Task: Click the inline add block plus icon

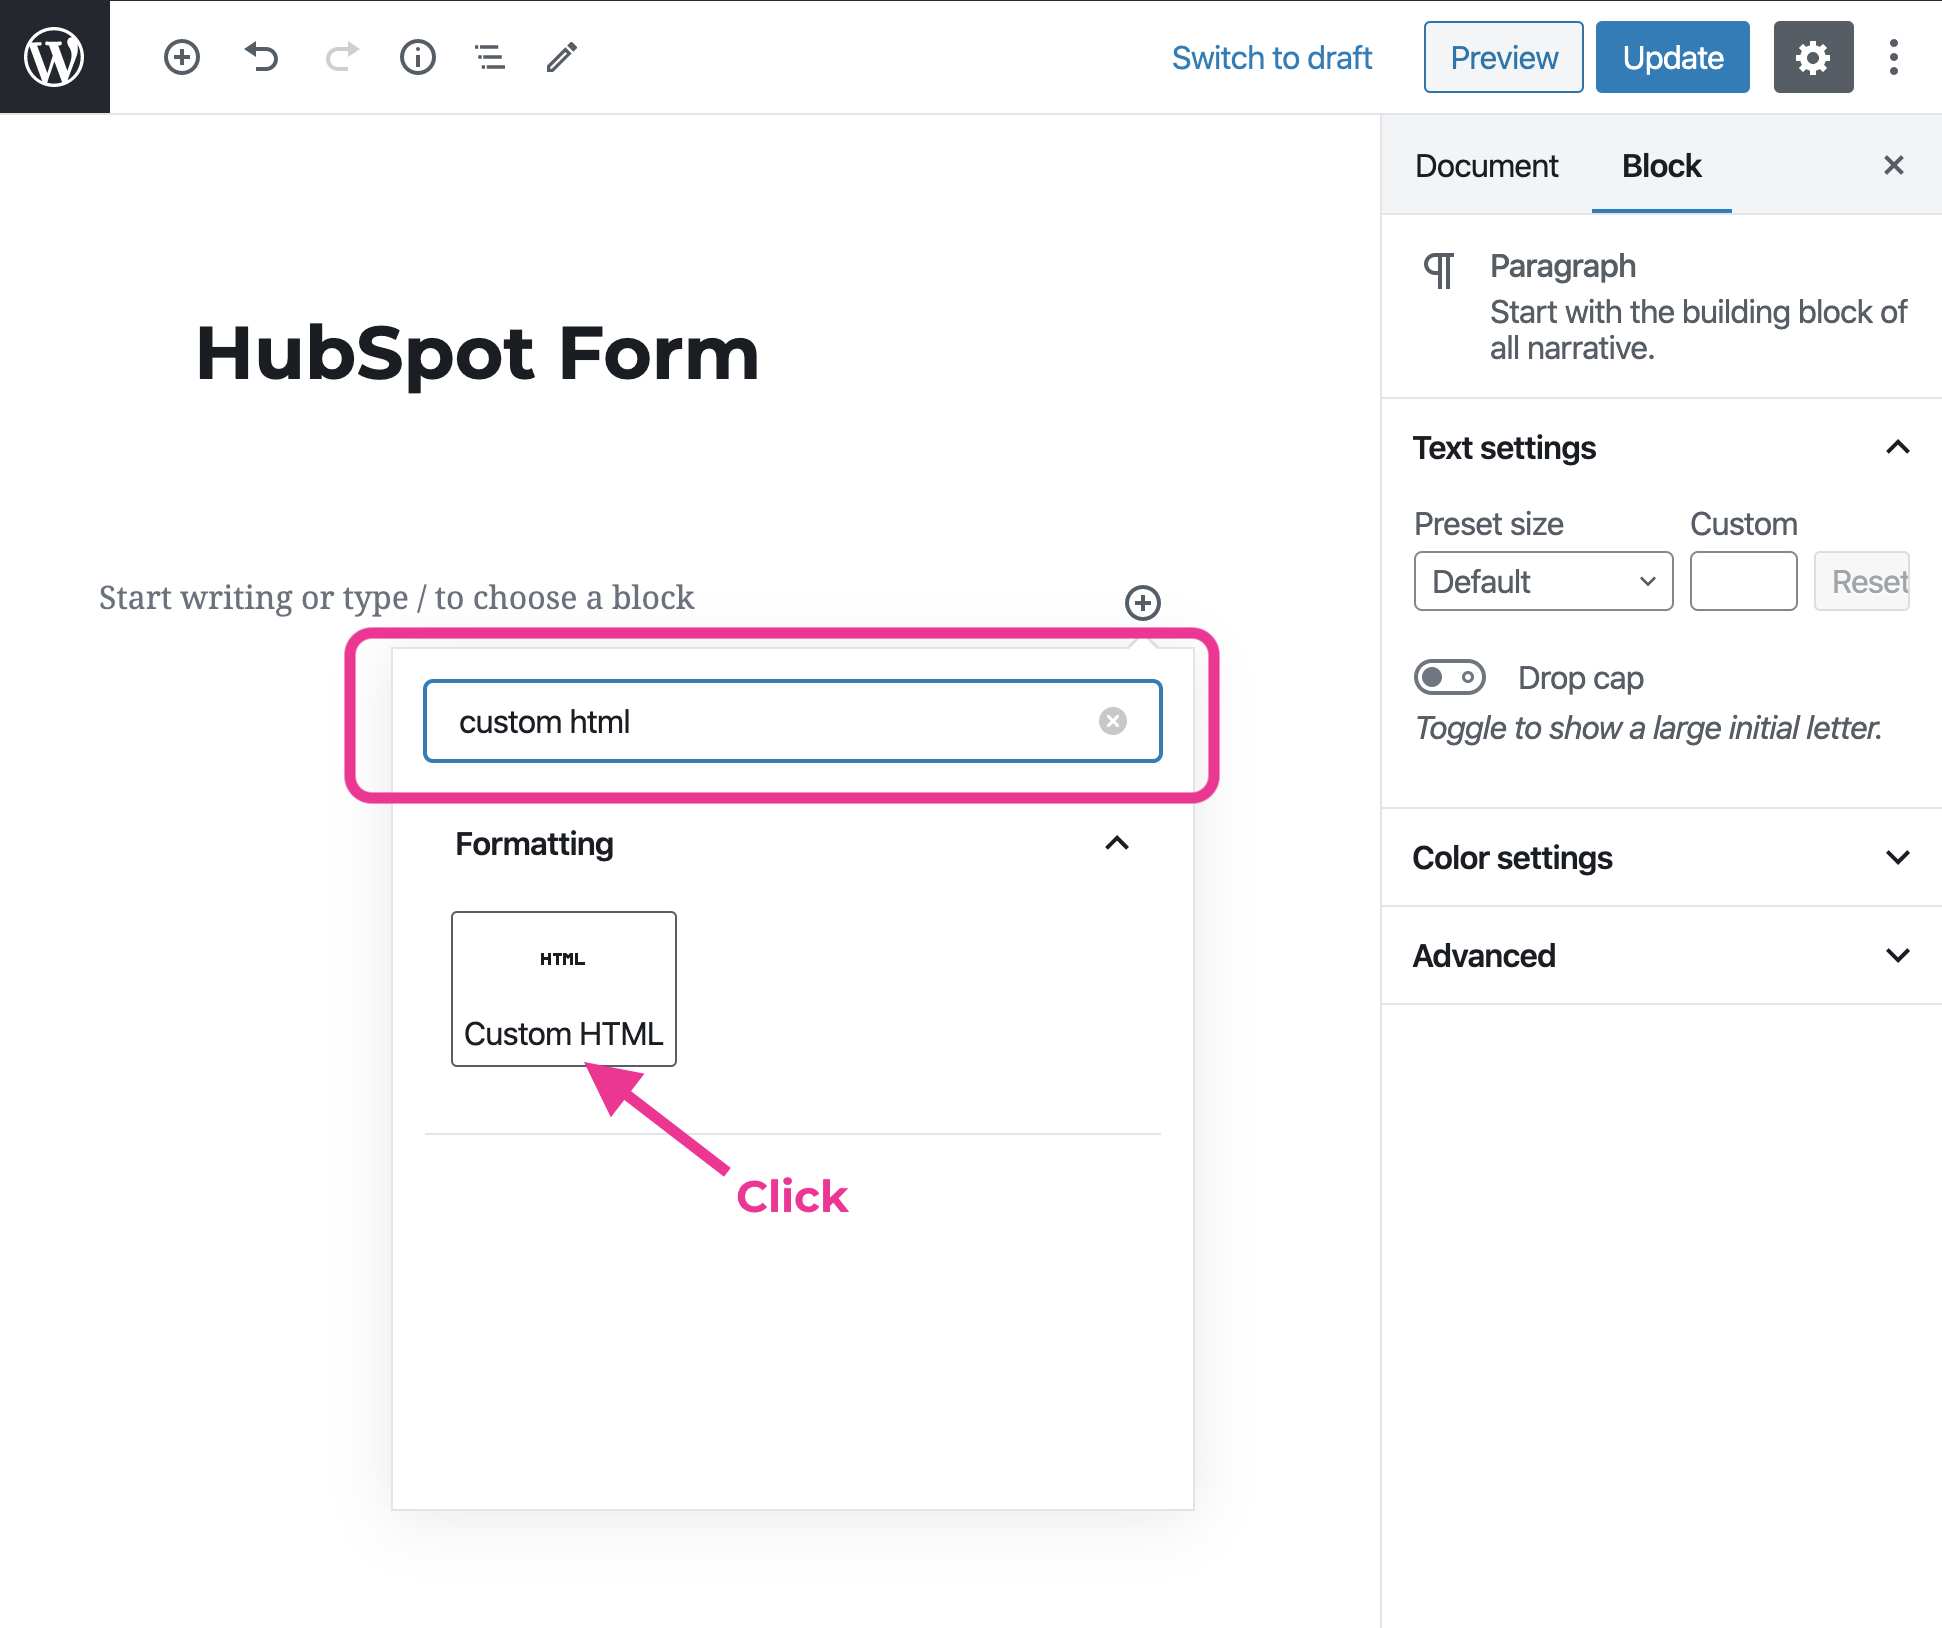Action: [1143, 603]
